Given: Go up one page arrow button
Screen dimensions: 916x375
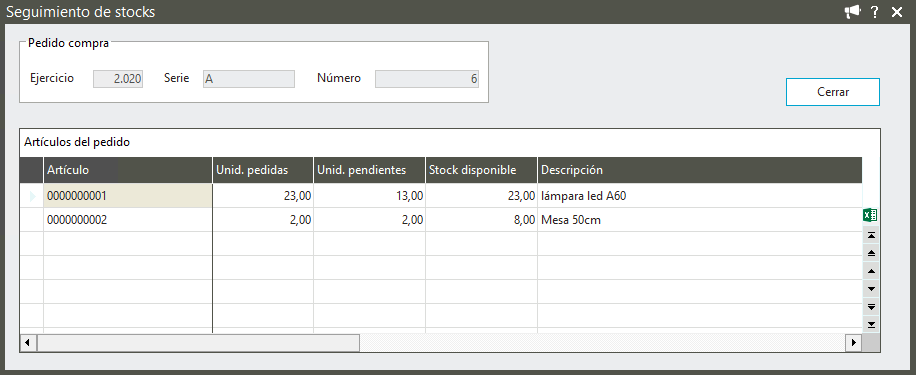Looking at the screenshot, I should pyautogui.click(x=871, y=254).
